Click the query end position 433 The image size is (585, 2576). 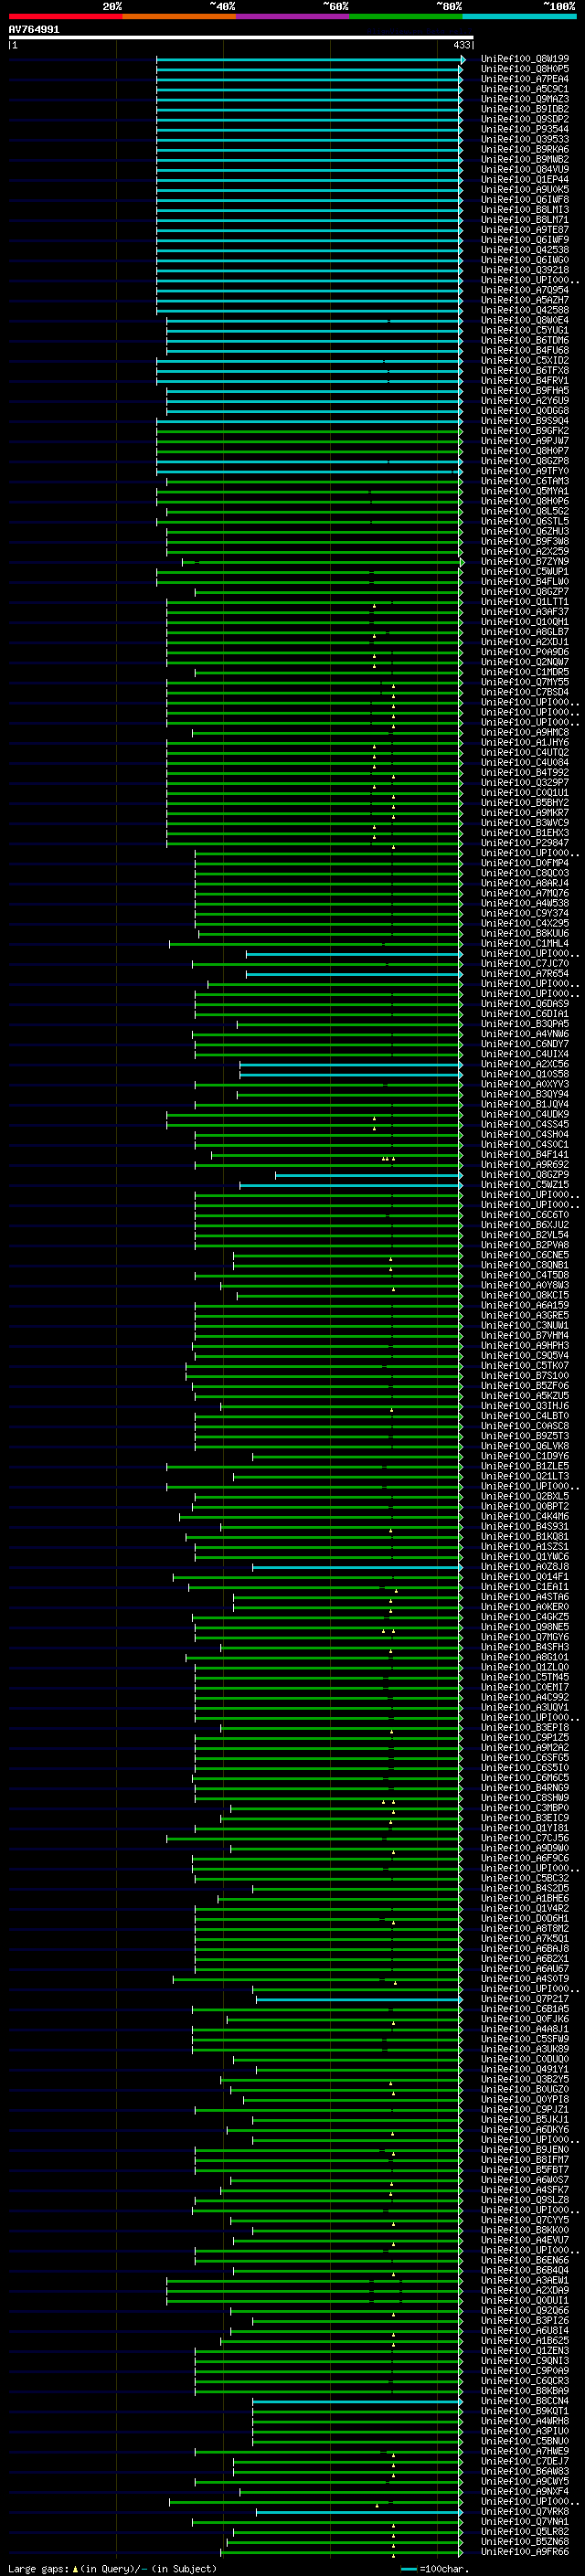click(462, 45)
